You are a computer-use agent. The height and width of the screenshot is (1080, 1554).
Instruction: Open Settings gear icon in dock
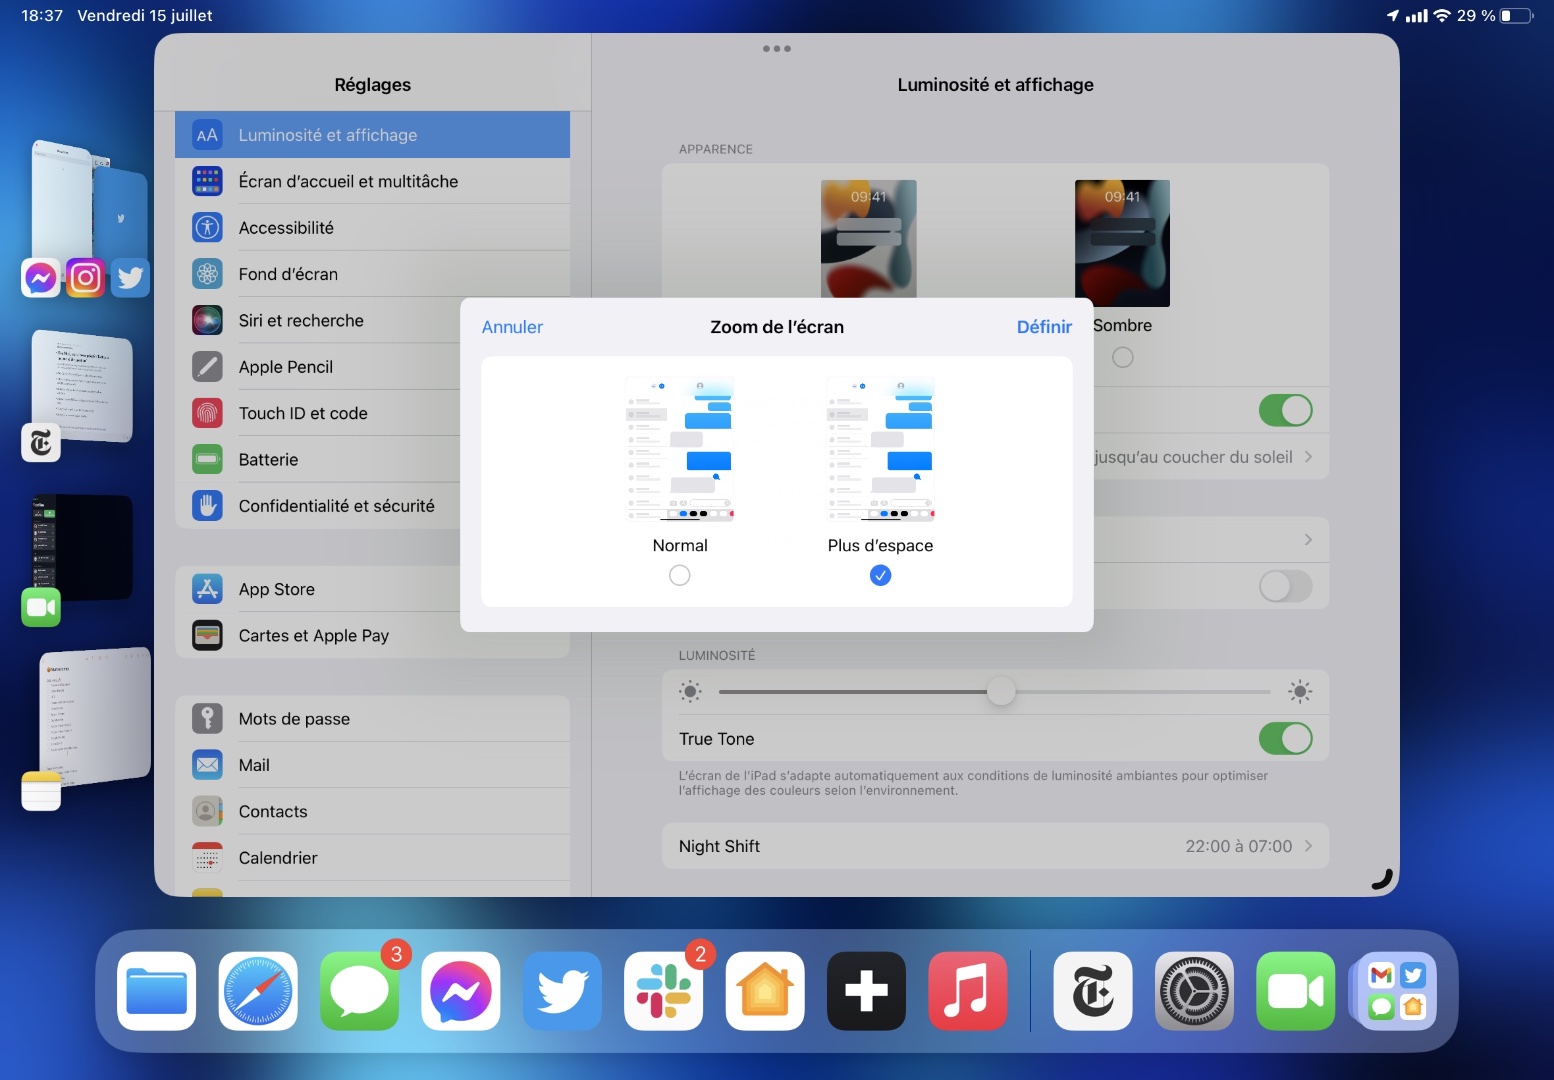[1194, 991]
